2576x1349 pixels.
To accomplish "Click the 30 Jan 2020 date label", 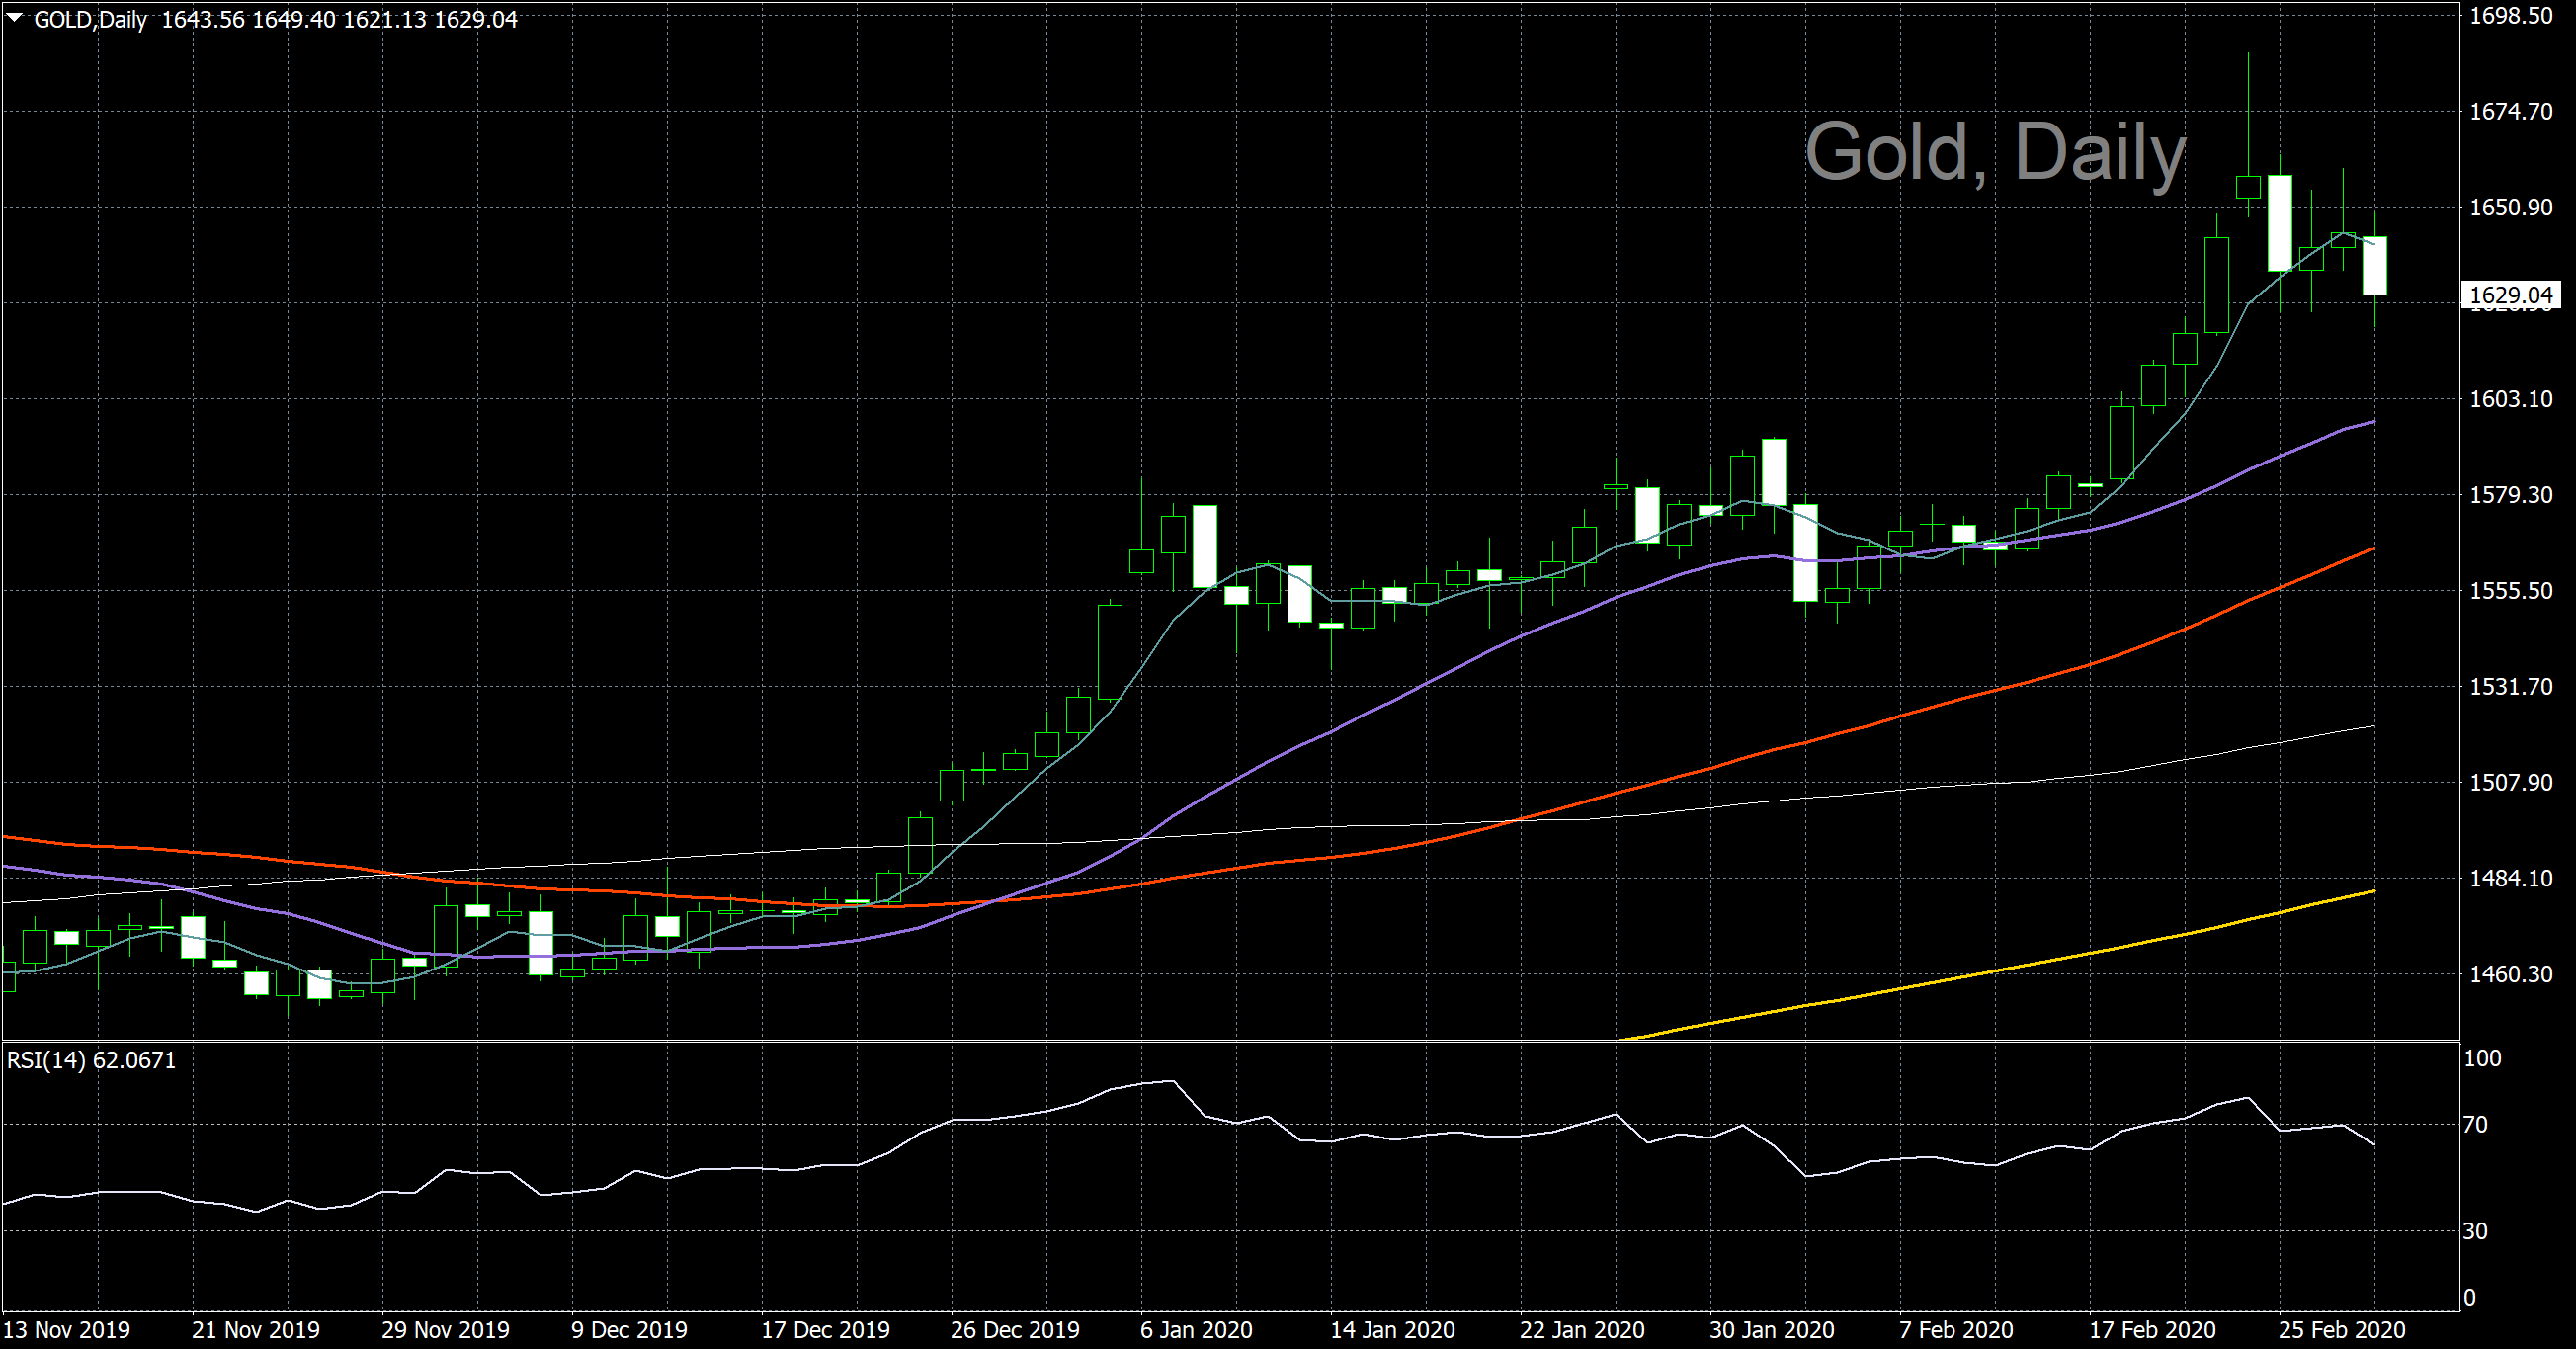I will (x=1772, y=1330).
